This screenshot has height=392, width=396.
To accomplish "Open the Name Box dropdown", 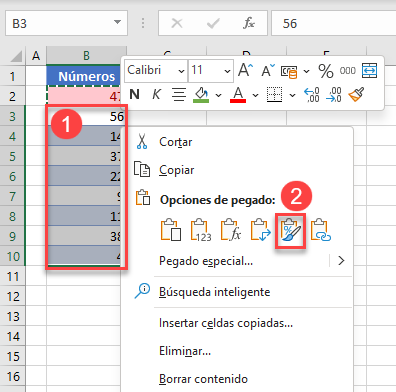I will pyautogui.click(x=117, y=23).
